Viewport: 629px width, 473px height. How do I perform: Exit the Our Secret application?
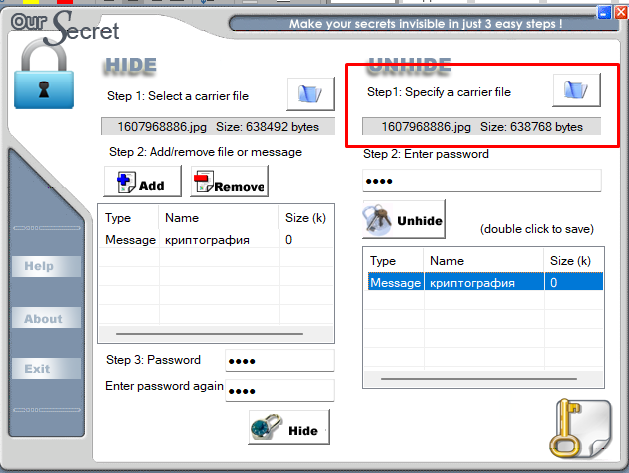pos(46,369)
